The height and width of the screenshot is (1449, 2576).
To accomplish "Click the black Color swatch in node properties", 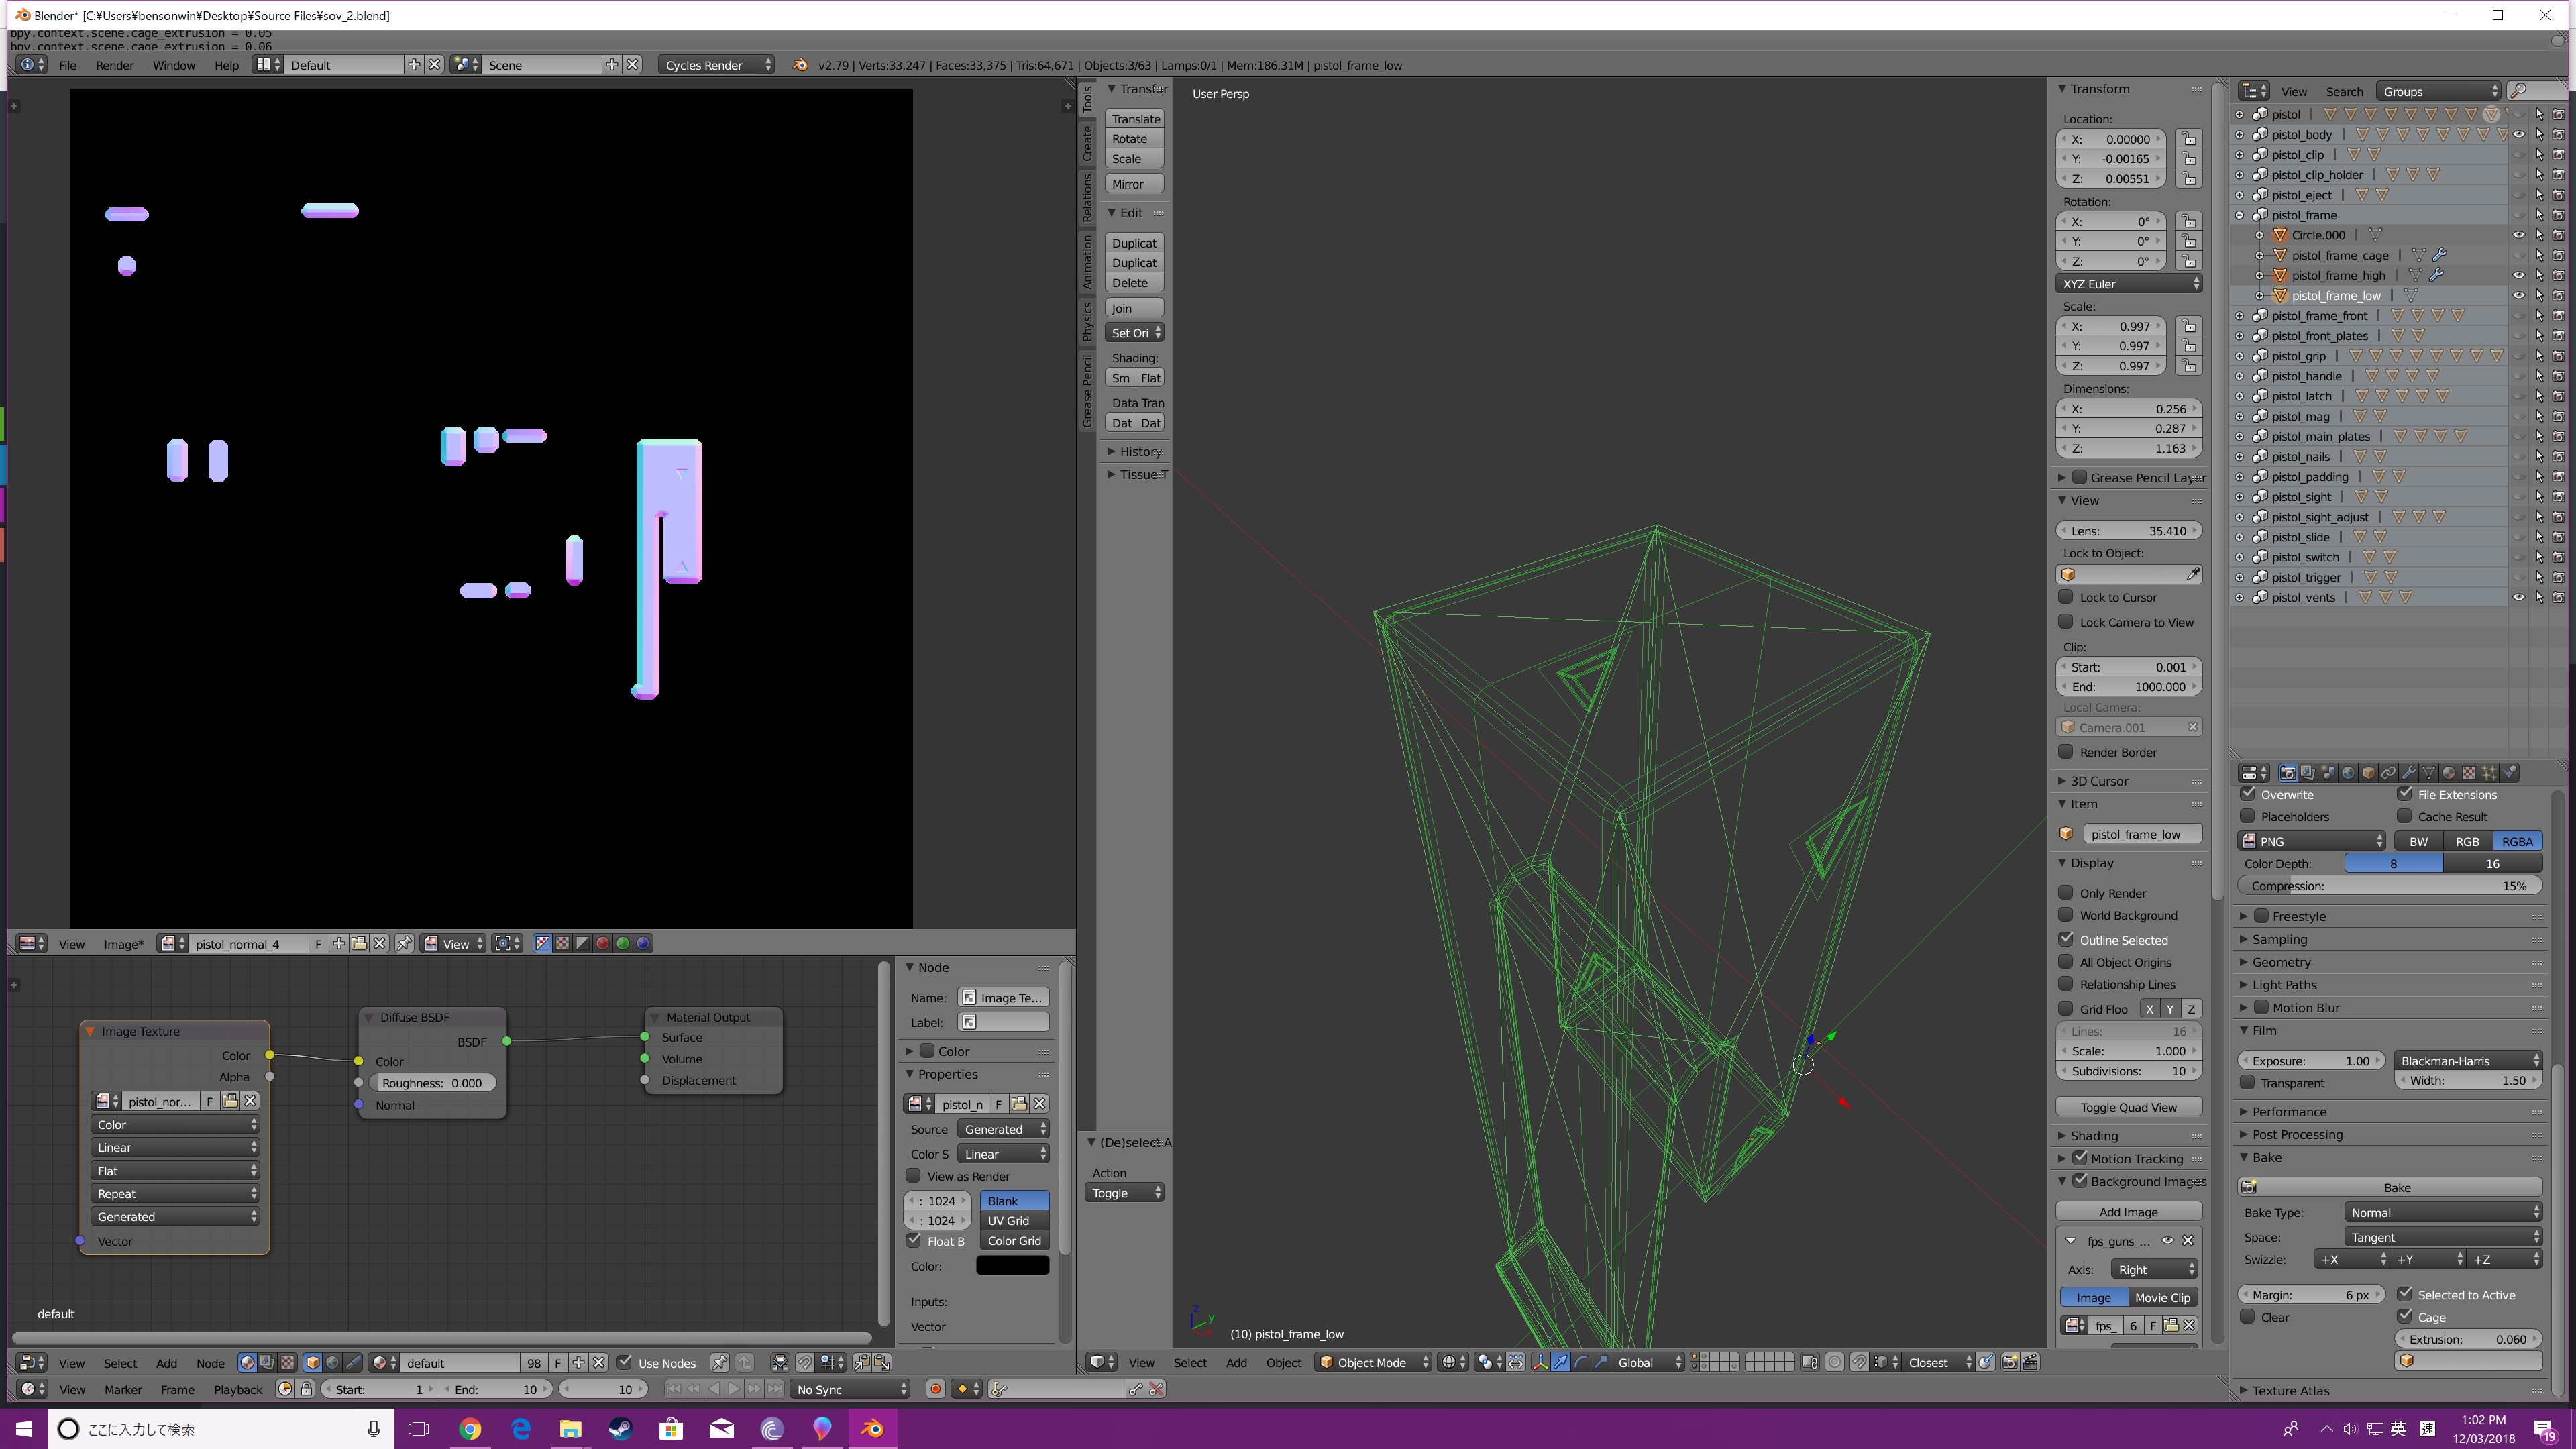I will (x=1012, y=1266).
